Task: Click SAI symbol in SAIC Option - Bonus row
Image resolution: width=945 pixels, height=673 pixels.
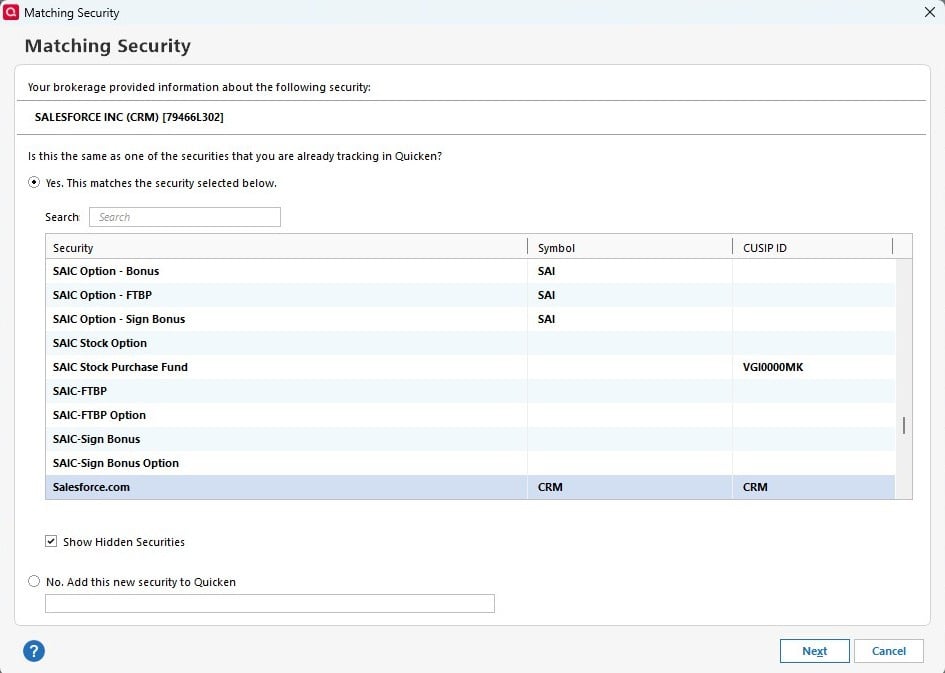Action: (x=547, y=271)
